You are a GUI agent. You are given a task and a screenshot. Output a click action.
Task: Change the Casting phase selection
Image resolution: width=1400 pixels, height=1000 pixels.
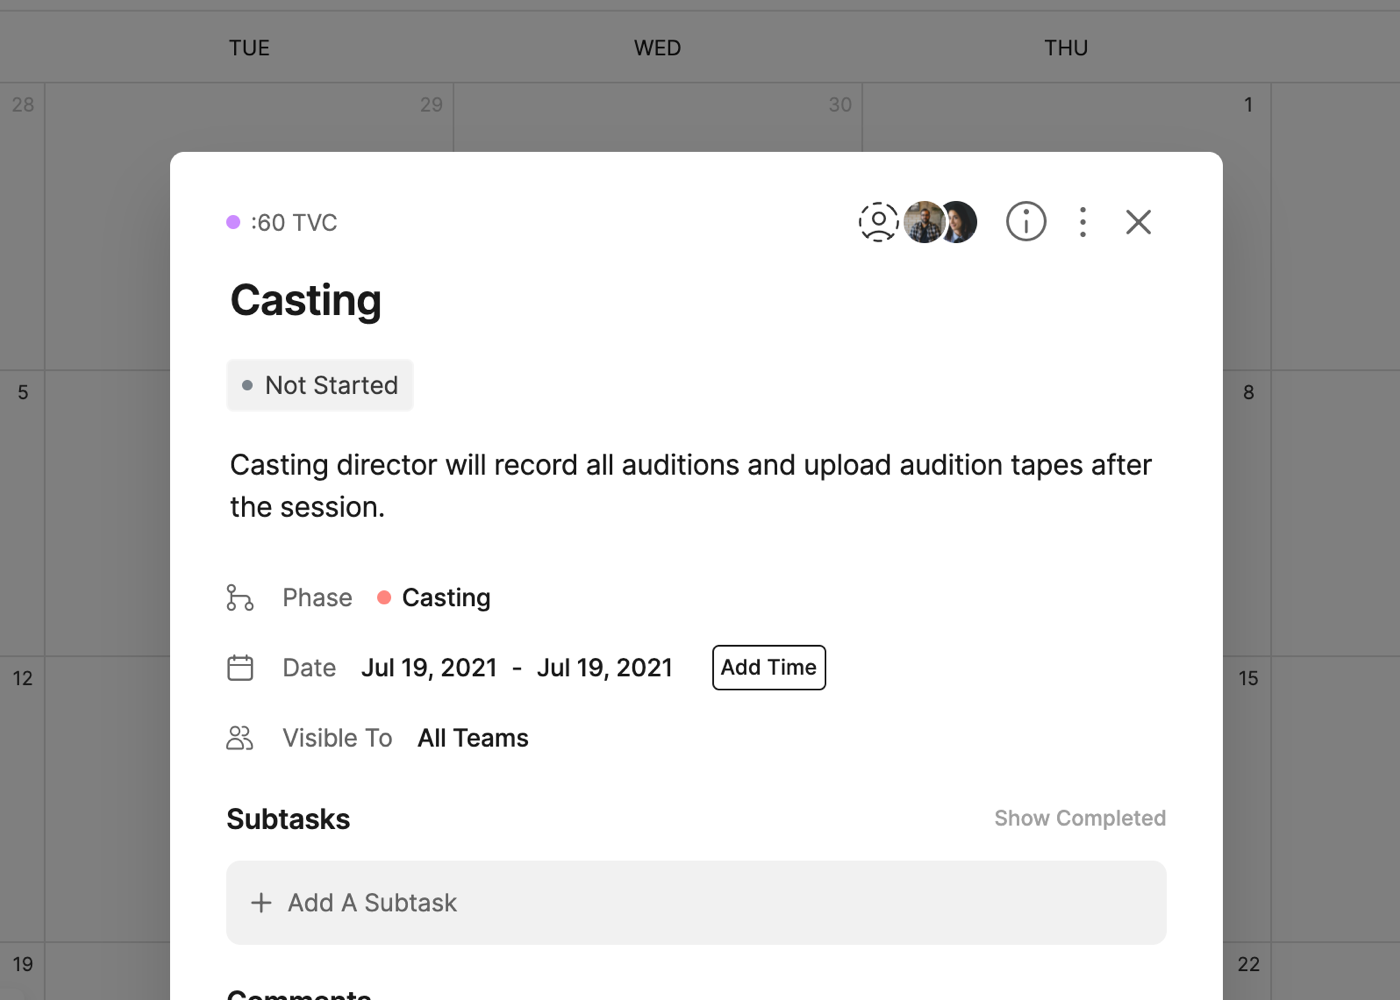[x=445, y=598]
